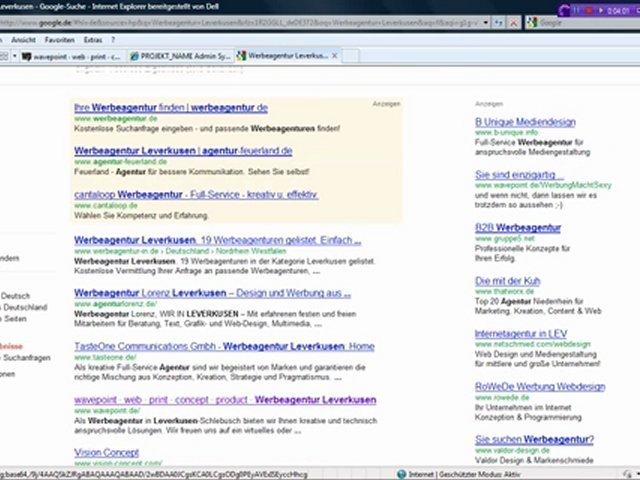The width and height of the screenshot is (640, 480).
Task: Open visited wavepoint web print concept result
Action: 225,400
